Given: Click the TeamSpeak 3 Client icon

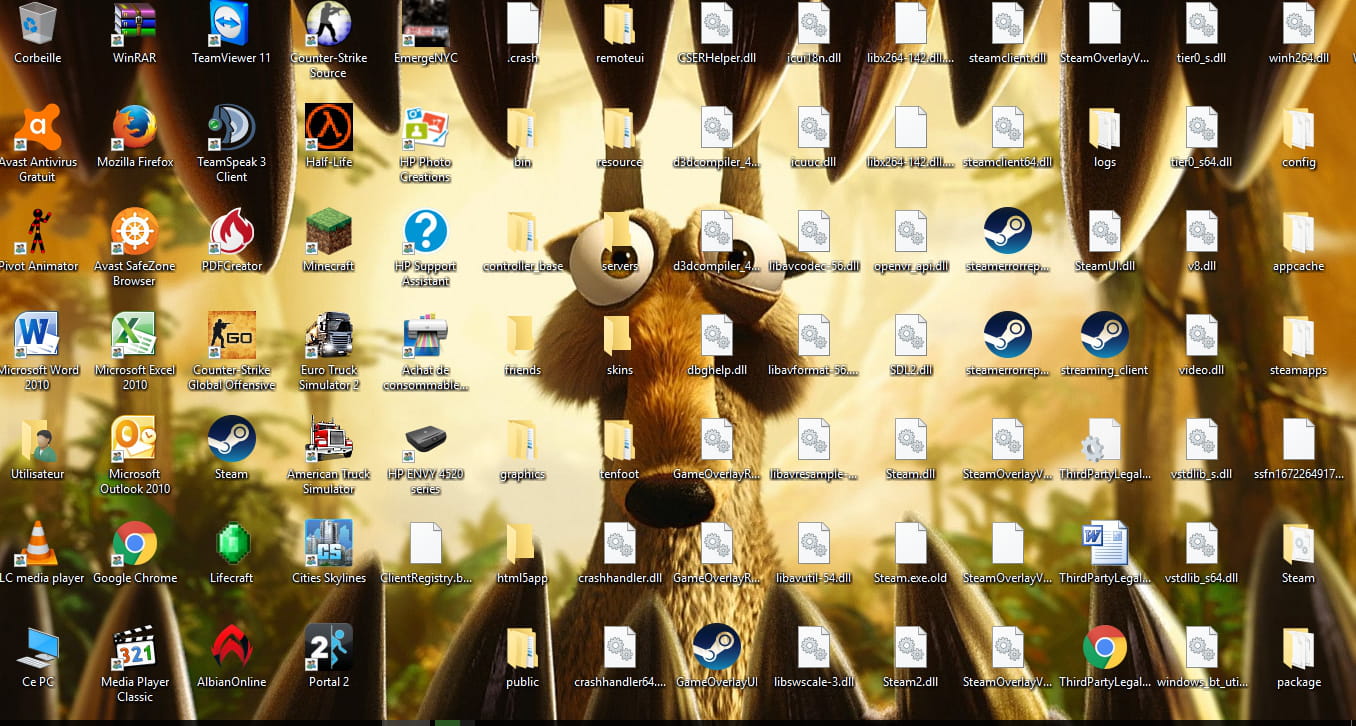Looking at the screenshot, I should click(231, 127).
